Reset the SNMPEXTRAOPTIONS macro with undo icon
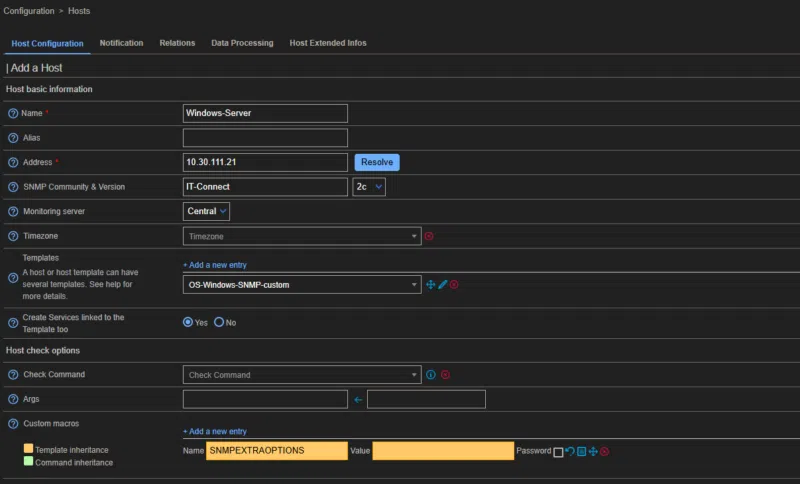 570,452
